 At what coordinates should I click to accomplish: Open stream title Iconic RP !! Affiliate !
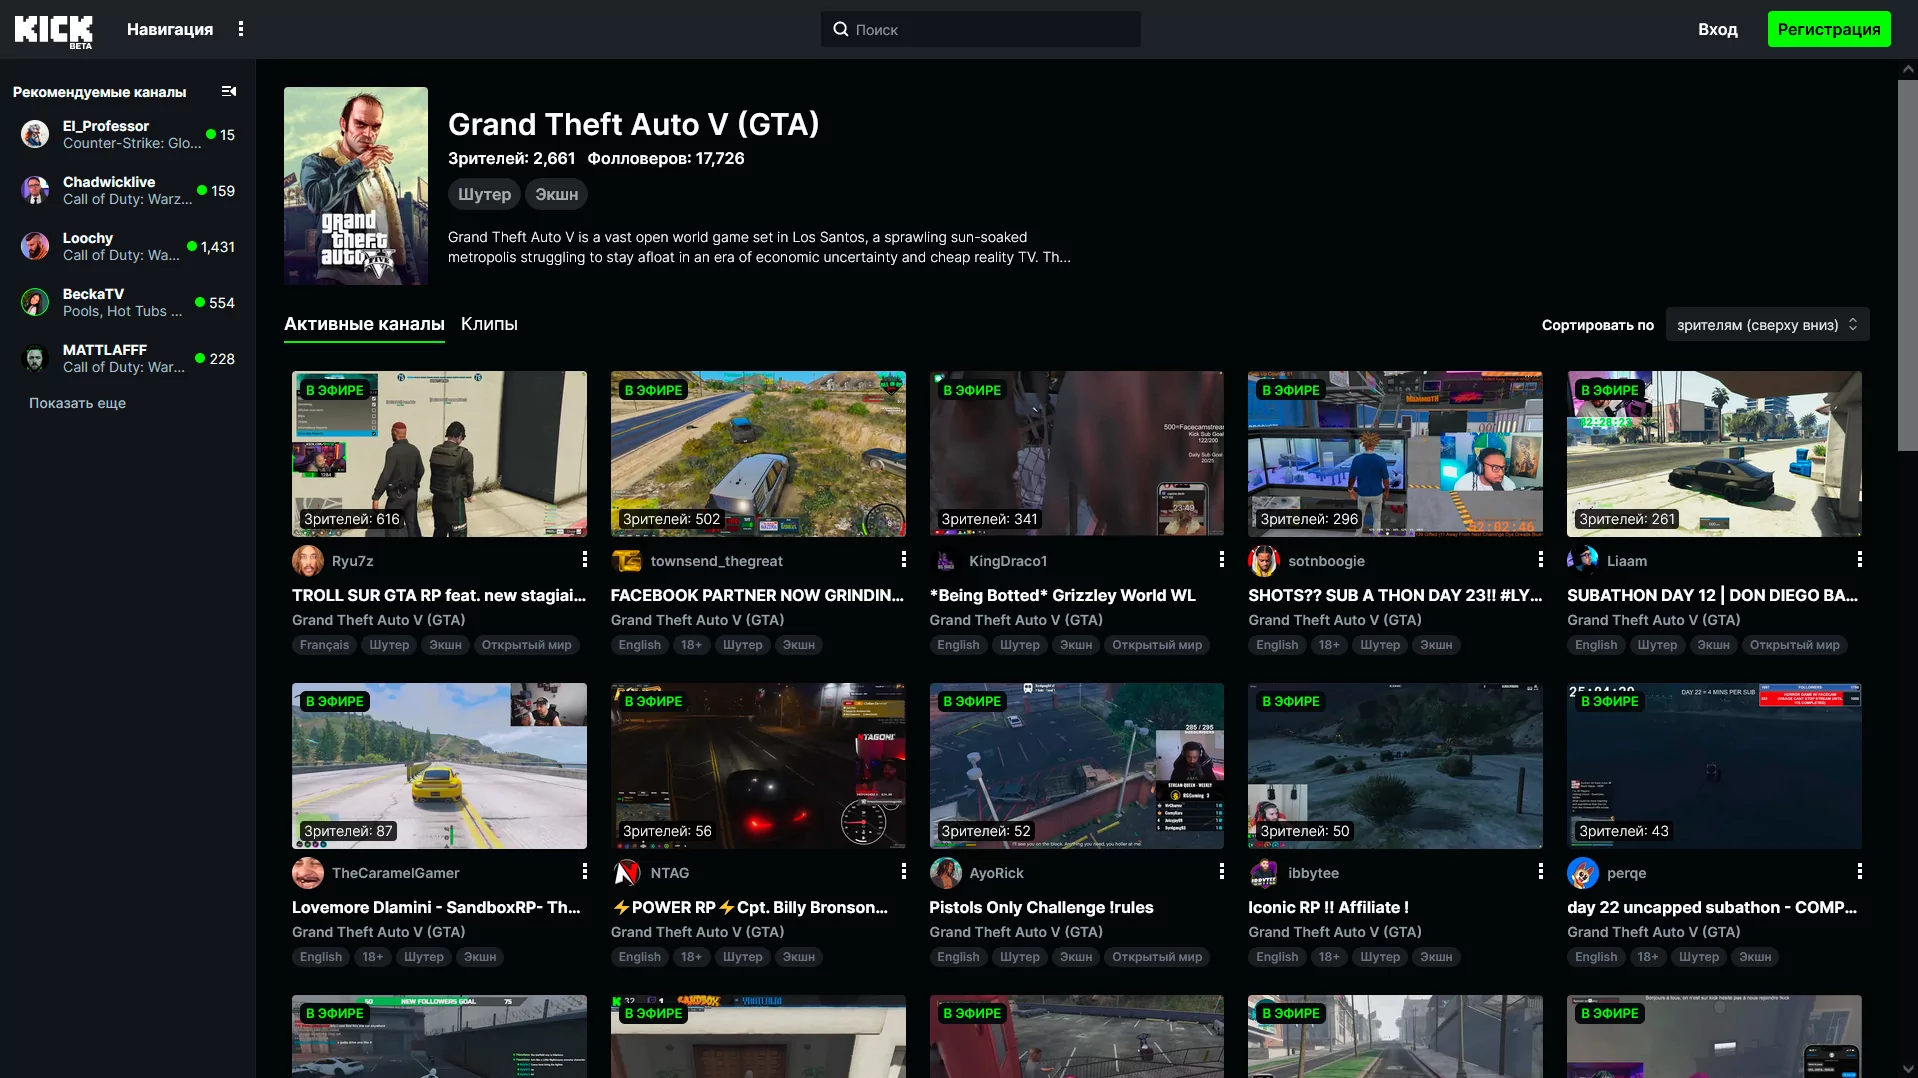[x=1328, y=907]
